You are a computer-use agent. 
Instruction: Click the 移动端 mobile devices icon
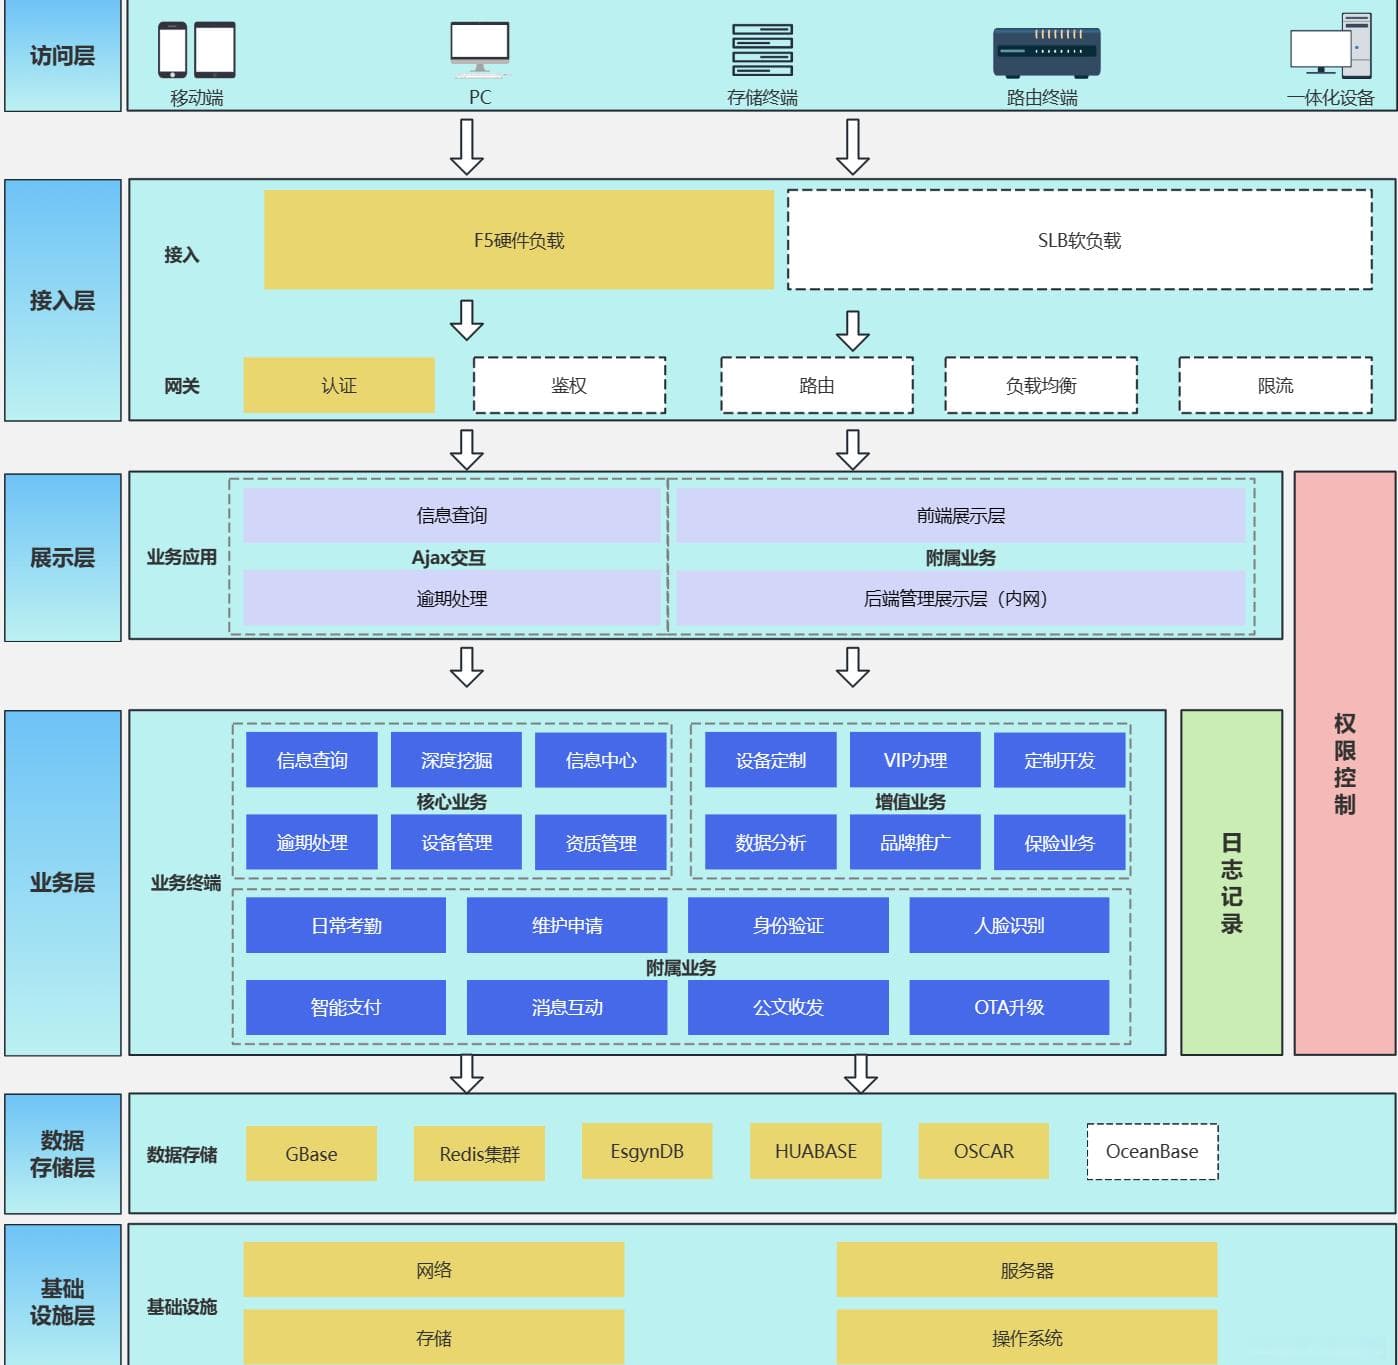pos(197,50)
